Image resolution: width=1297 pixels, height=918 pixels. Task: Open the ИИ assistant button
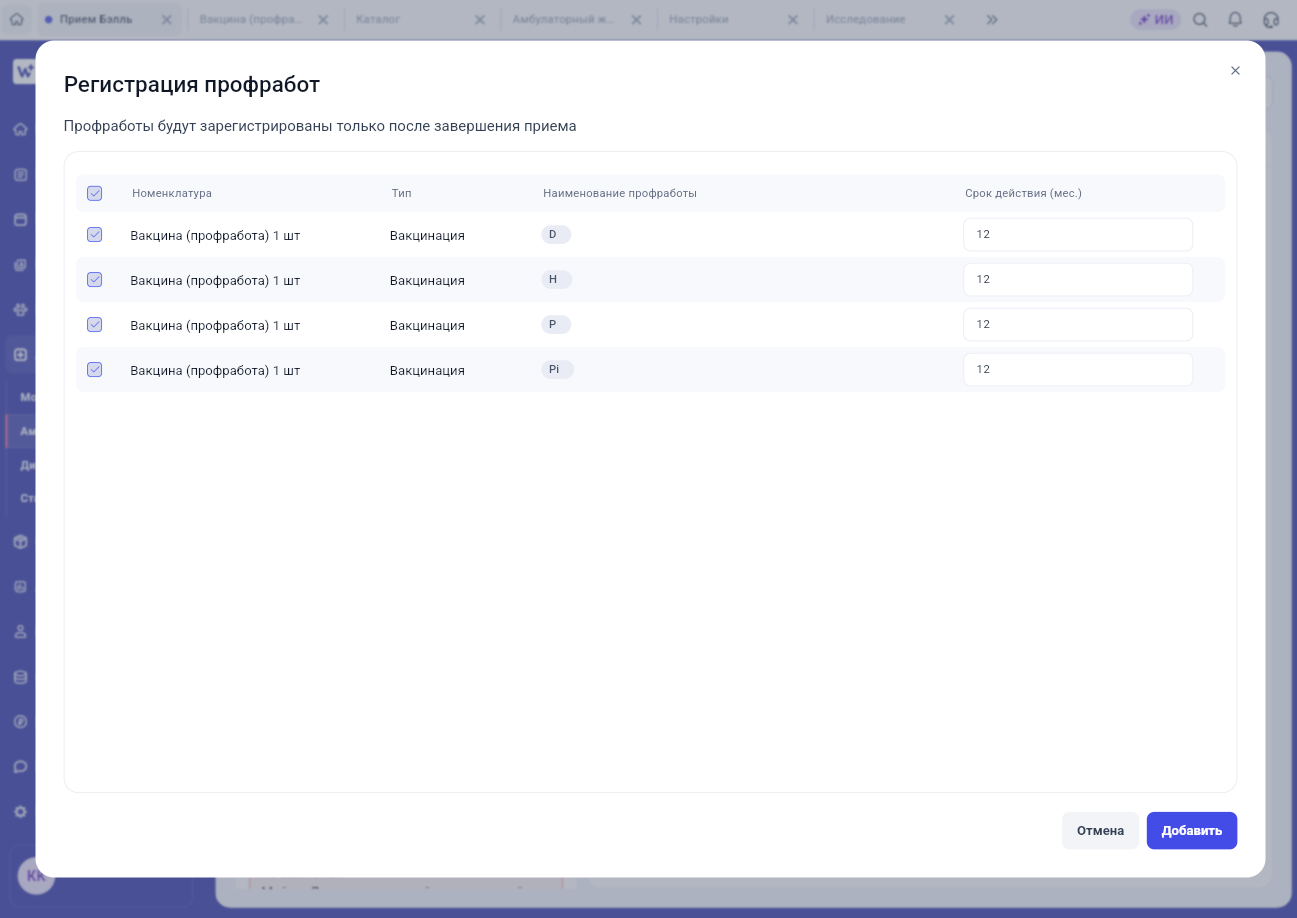pos(1156,19)
